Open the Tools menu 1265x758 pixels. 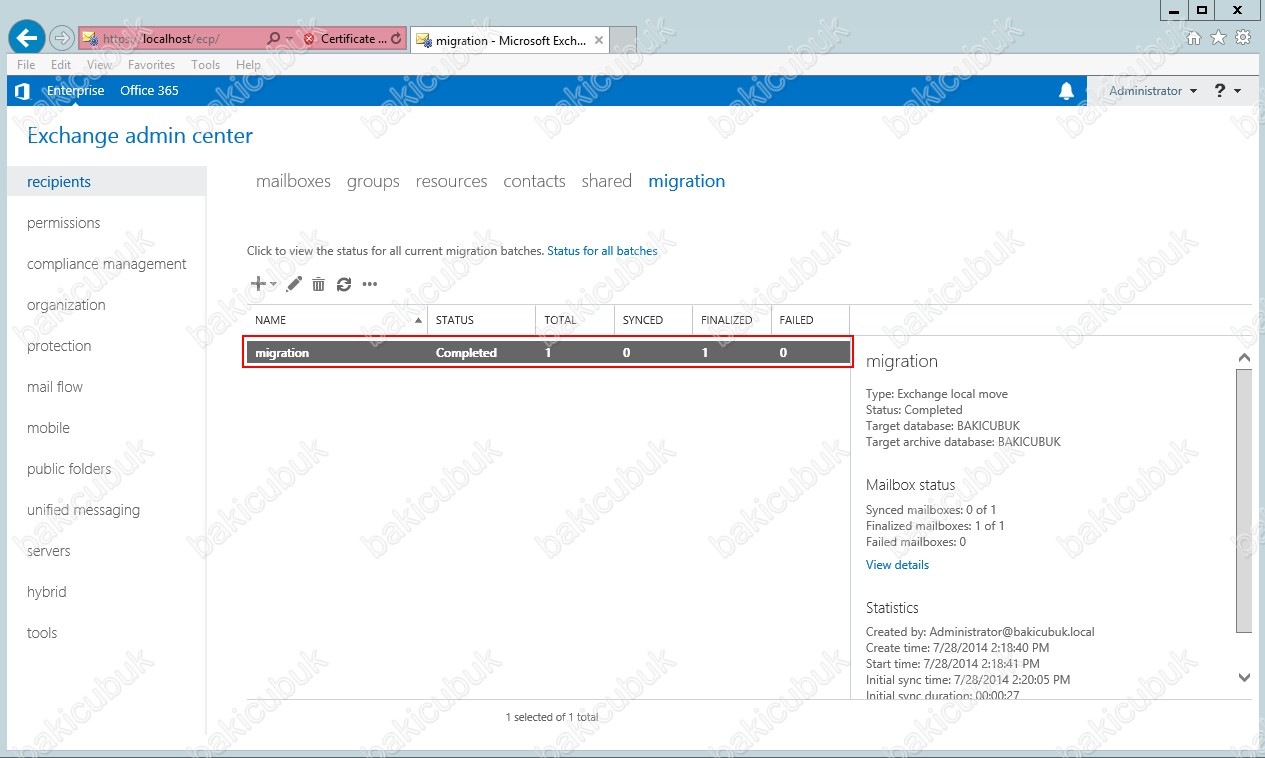pos(205,65)
